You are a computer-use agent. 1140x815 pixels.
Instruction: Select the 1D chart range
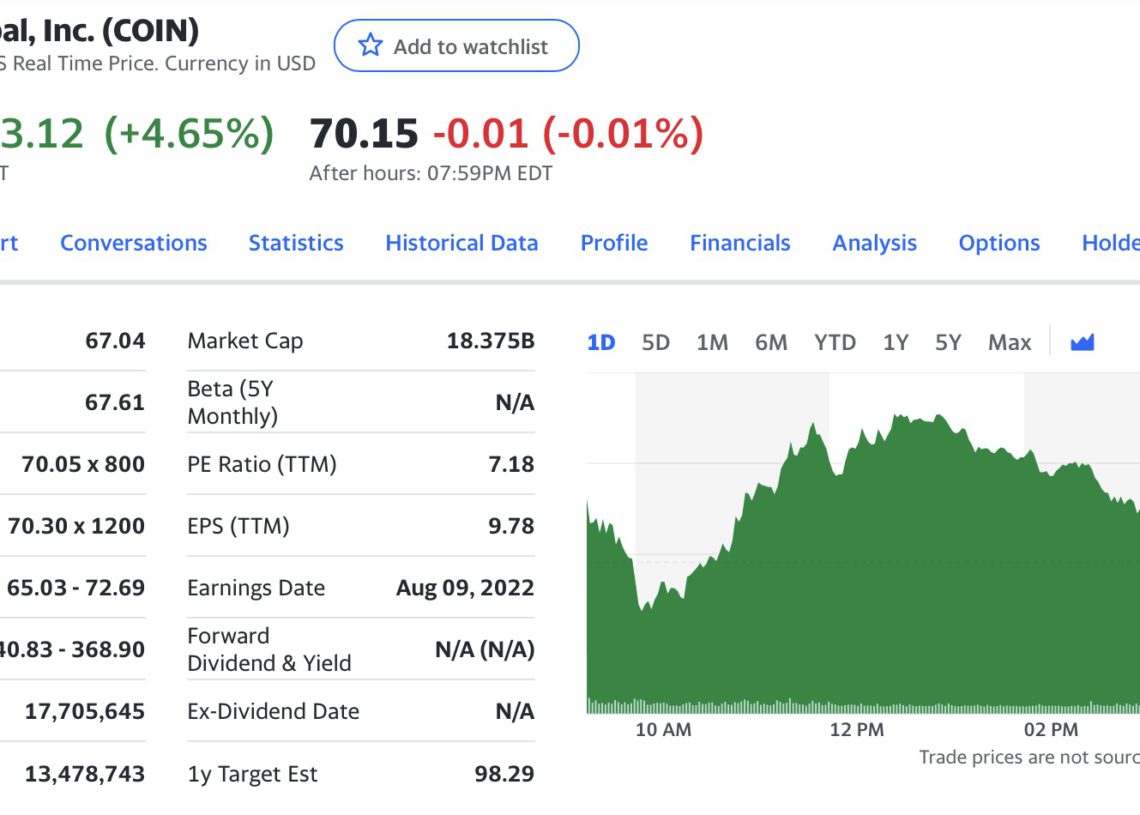[x=600, y=343]
